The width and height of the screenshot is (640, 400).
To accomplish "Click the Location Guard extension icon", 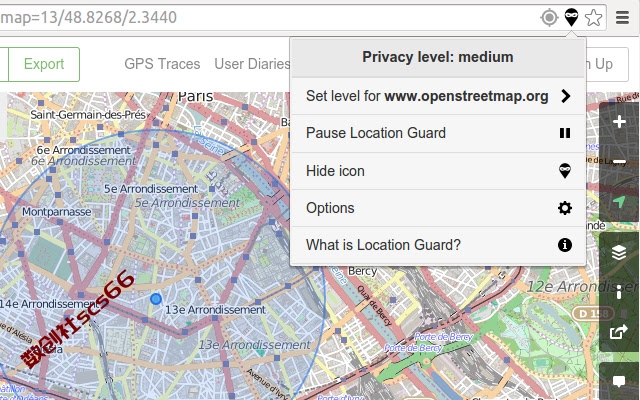I will pyautogui.click(x=571, y=18).
